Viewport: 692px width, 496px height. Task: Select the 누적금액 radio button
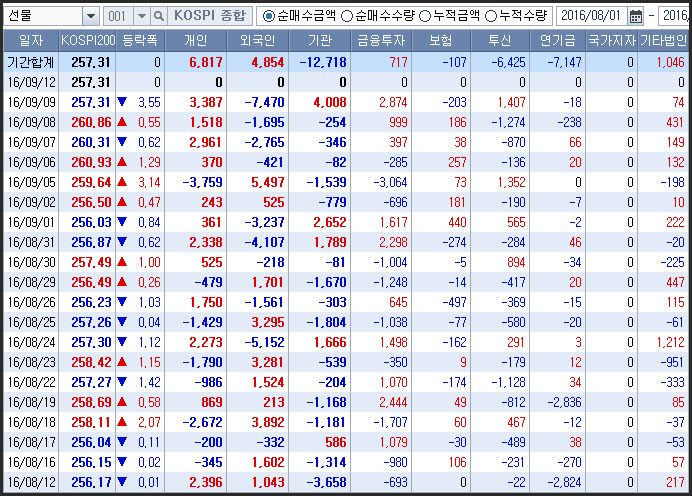click(425, 16)
